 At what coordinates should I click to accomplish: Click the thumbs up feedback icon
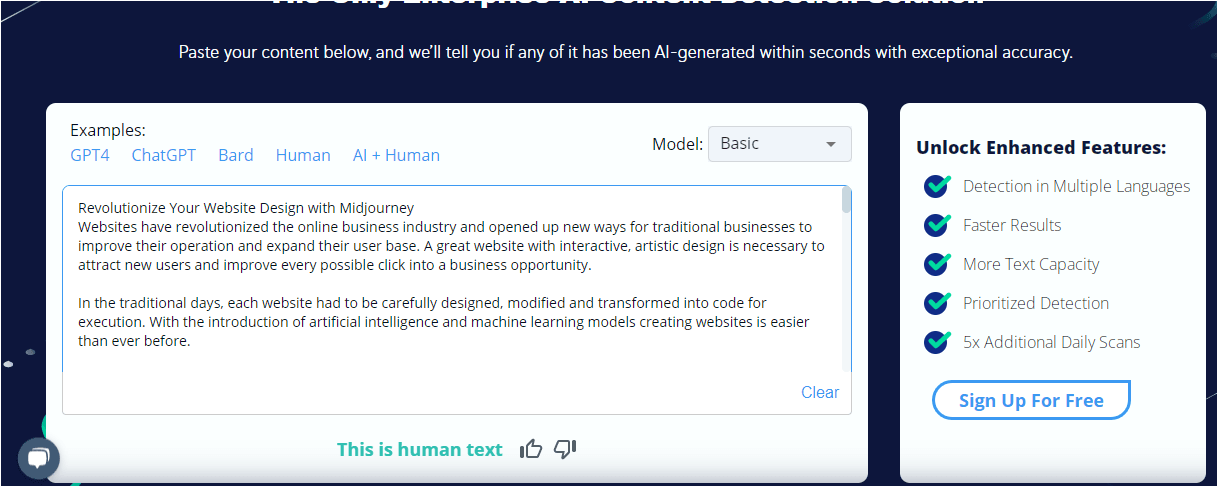[531, 449]
